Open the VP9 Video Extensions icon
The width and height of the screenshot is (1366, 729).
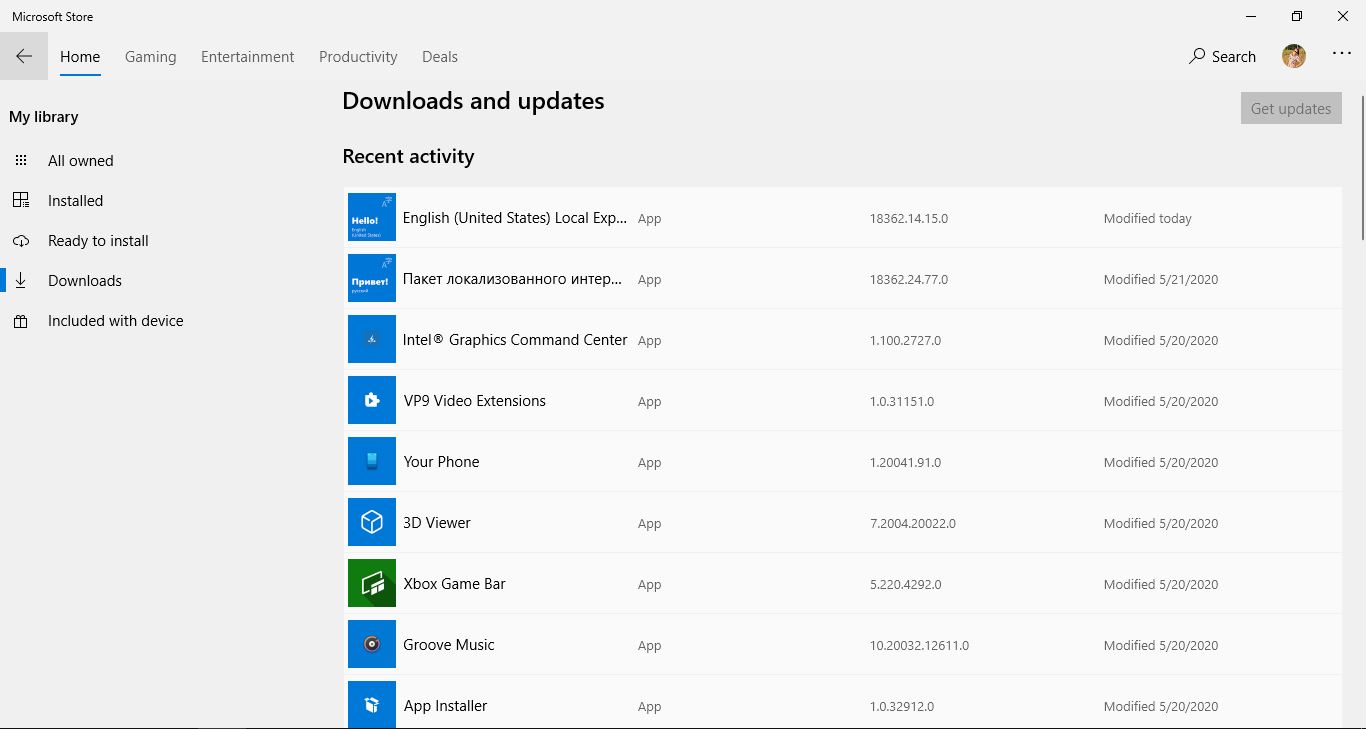[x=372, y=401]
